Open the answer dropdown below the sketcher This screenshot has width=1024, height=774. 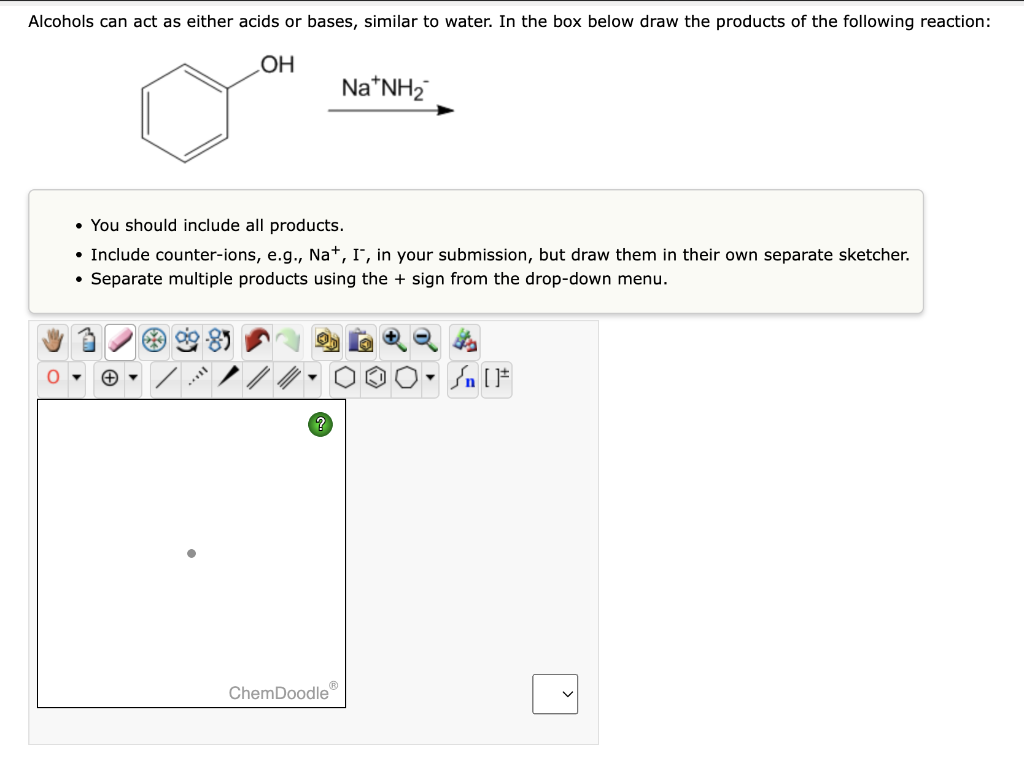[x=555, y=694]
